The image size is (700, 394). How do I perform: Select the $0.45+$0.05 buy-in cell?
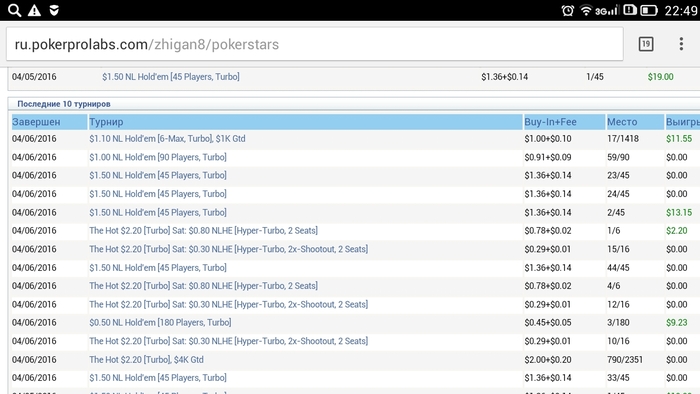(x=548, y=323)
